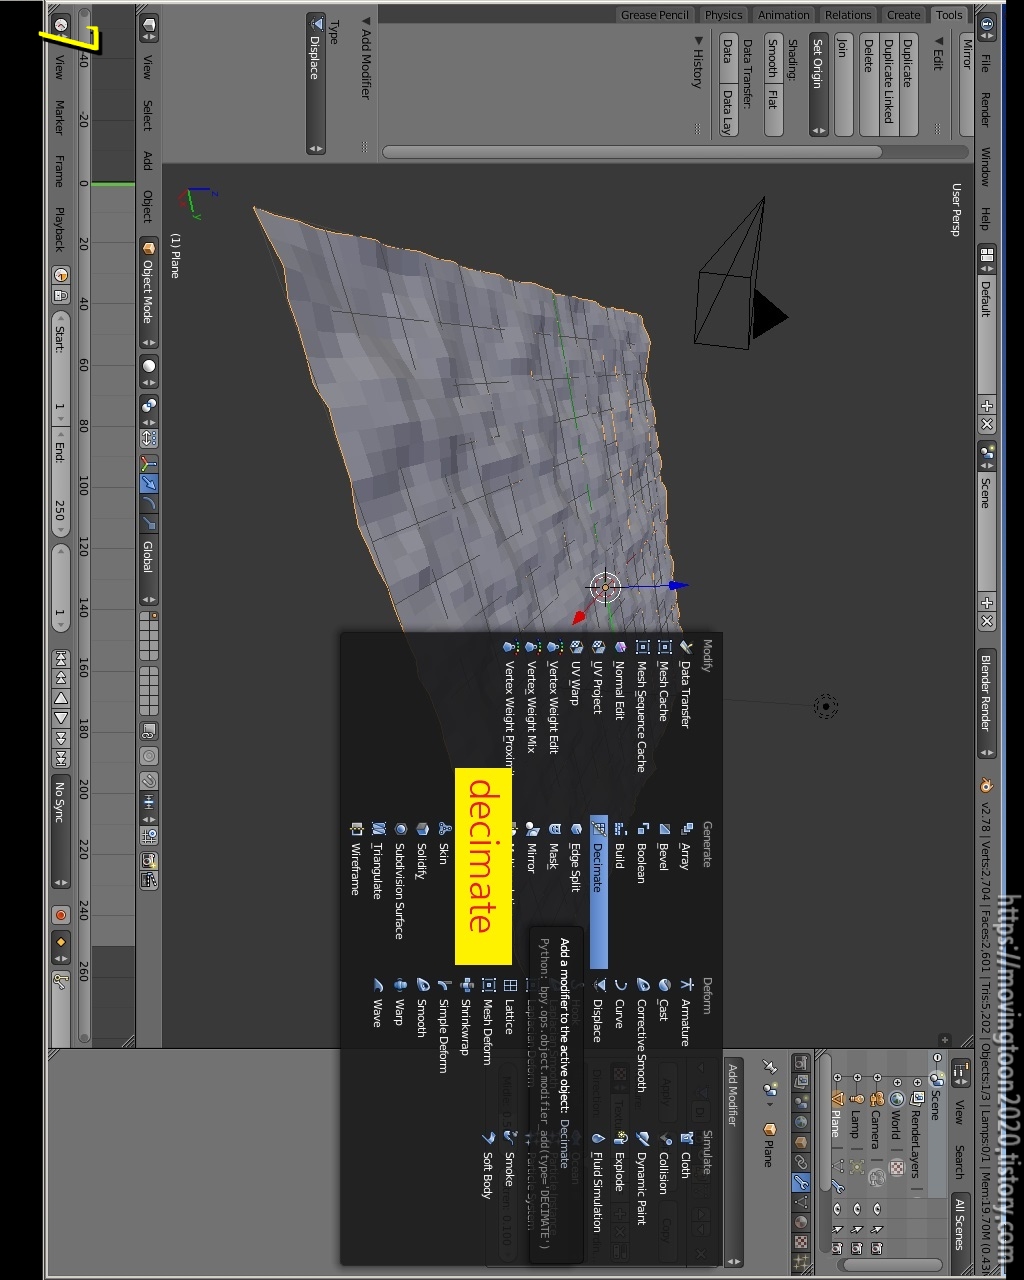
Task: Click the Armature modifier icon
Action: [686, 985]
